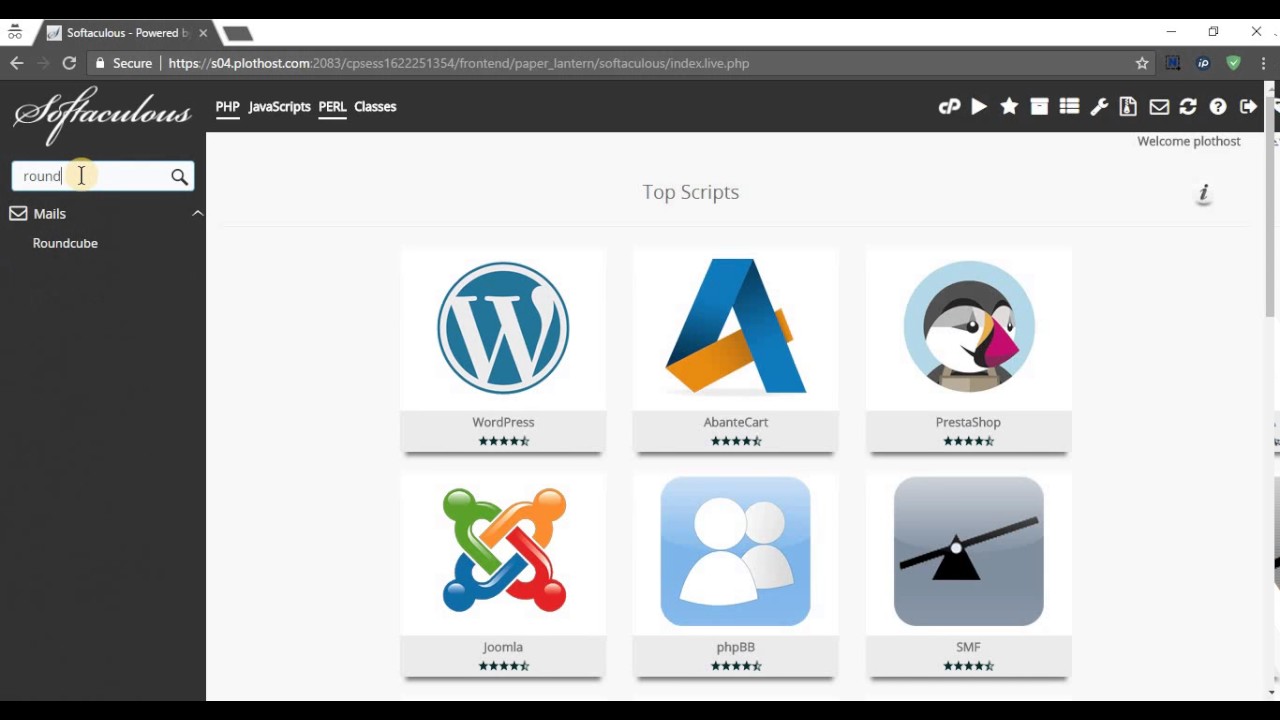Click the Welcome plothost text
This screenshot has height=720, width=1280.
(x=1189, y=141)
